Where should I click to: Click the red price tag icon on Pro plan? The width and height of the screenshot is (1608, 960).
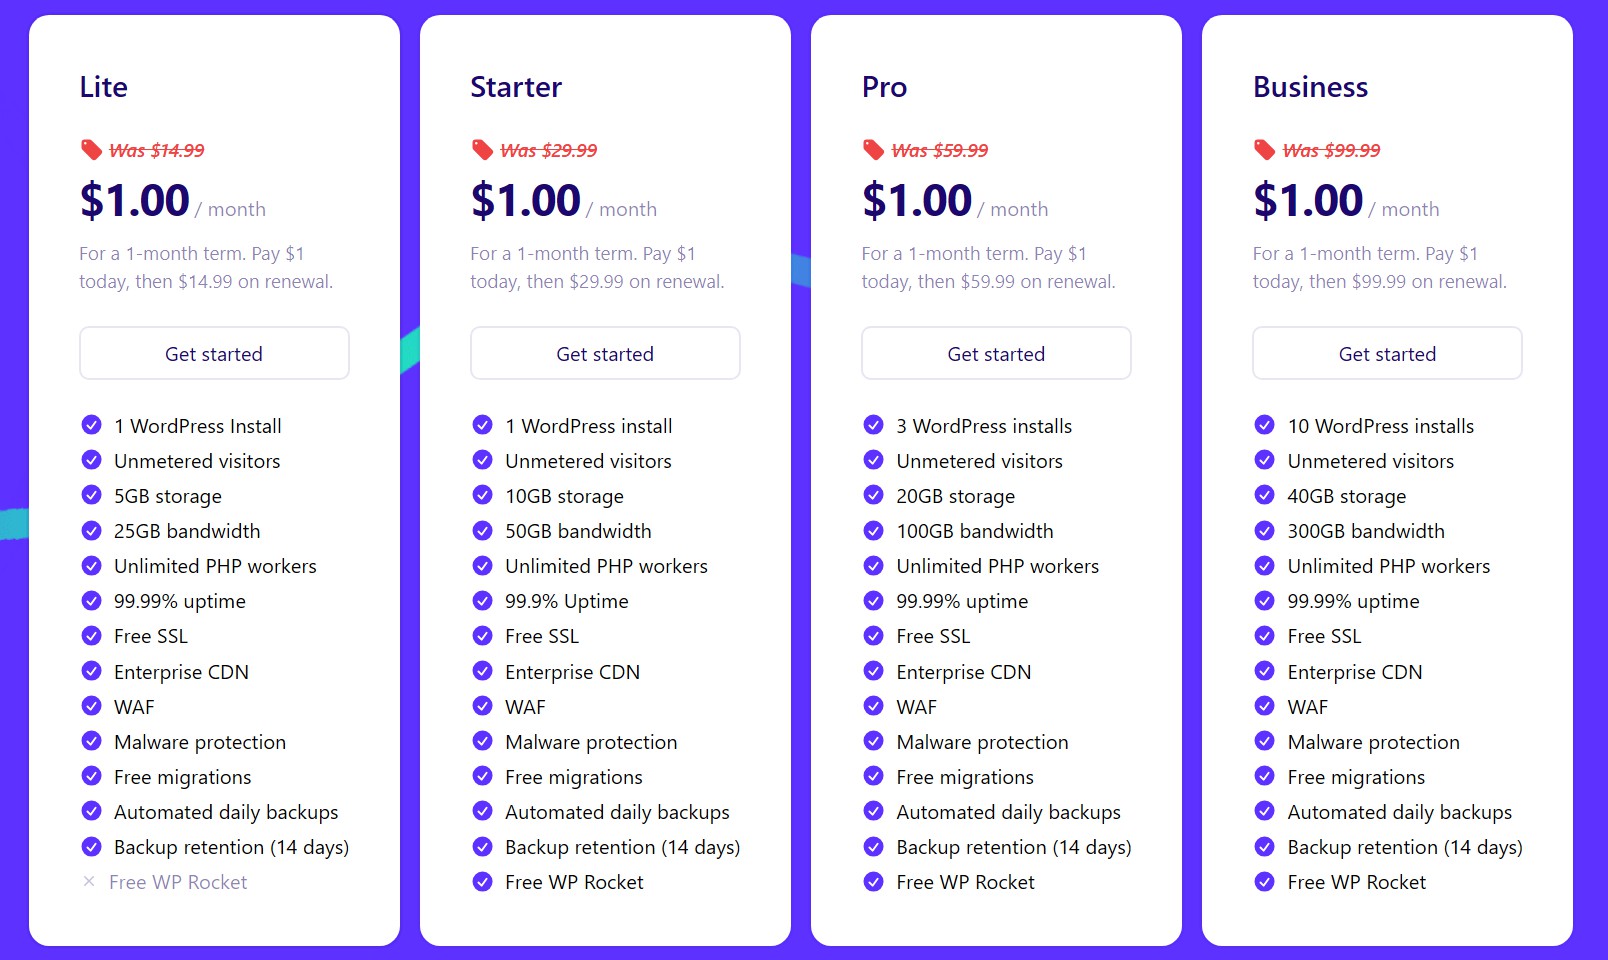click(872, 148)
